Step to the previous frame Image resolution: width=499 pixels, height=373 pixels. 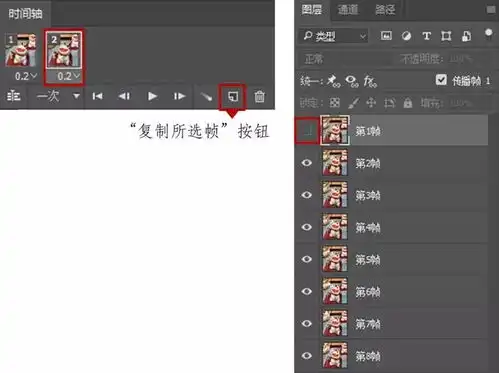[x=124, y=96]
